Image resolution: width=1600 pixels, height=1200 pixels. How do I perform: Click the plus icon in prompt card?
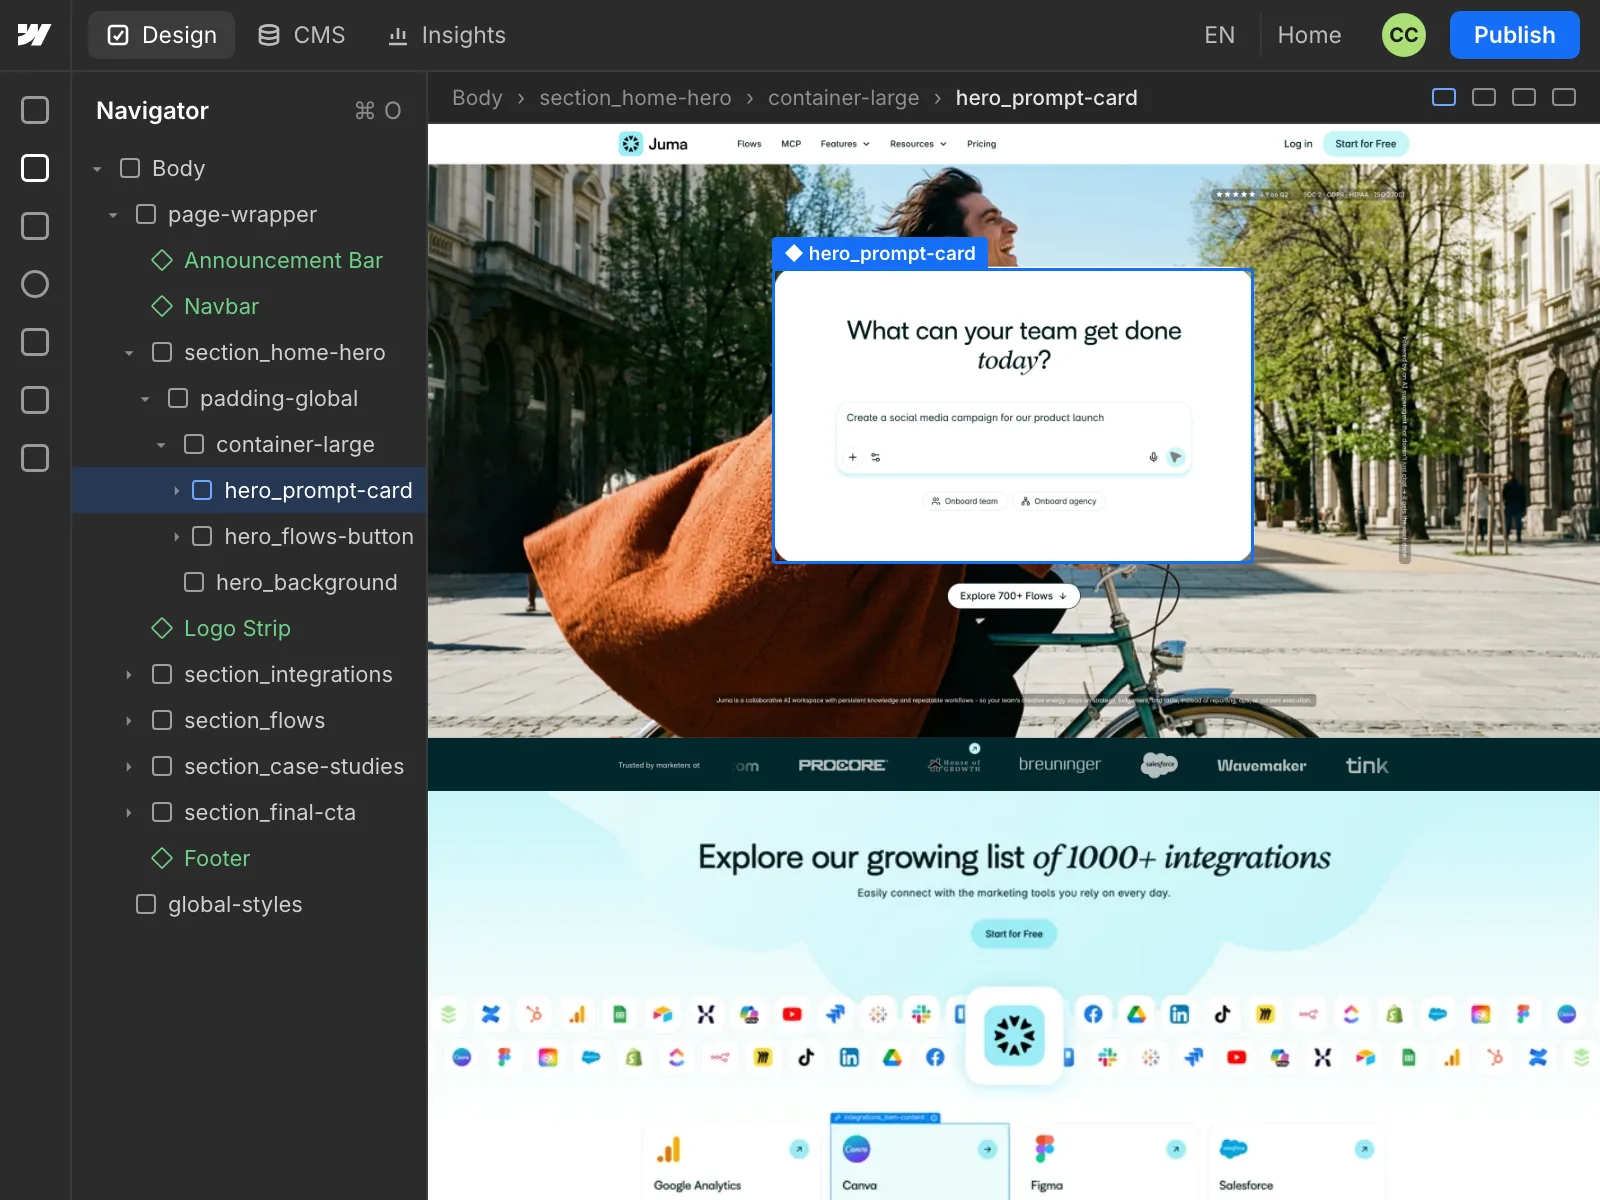point(853,457)
